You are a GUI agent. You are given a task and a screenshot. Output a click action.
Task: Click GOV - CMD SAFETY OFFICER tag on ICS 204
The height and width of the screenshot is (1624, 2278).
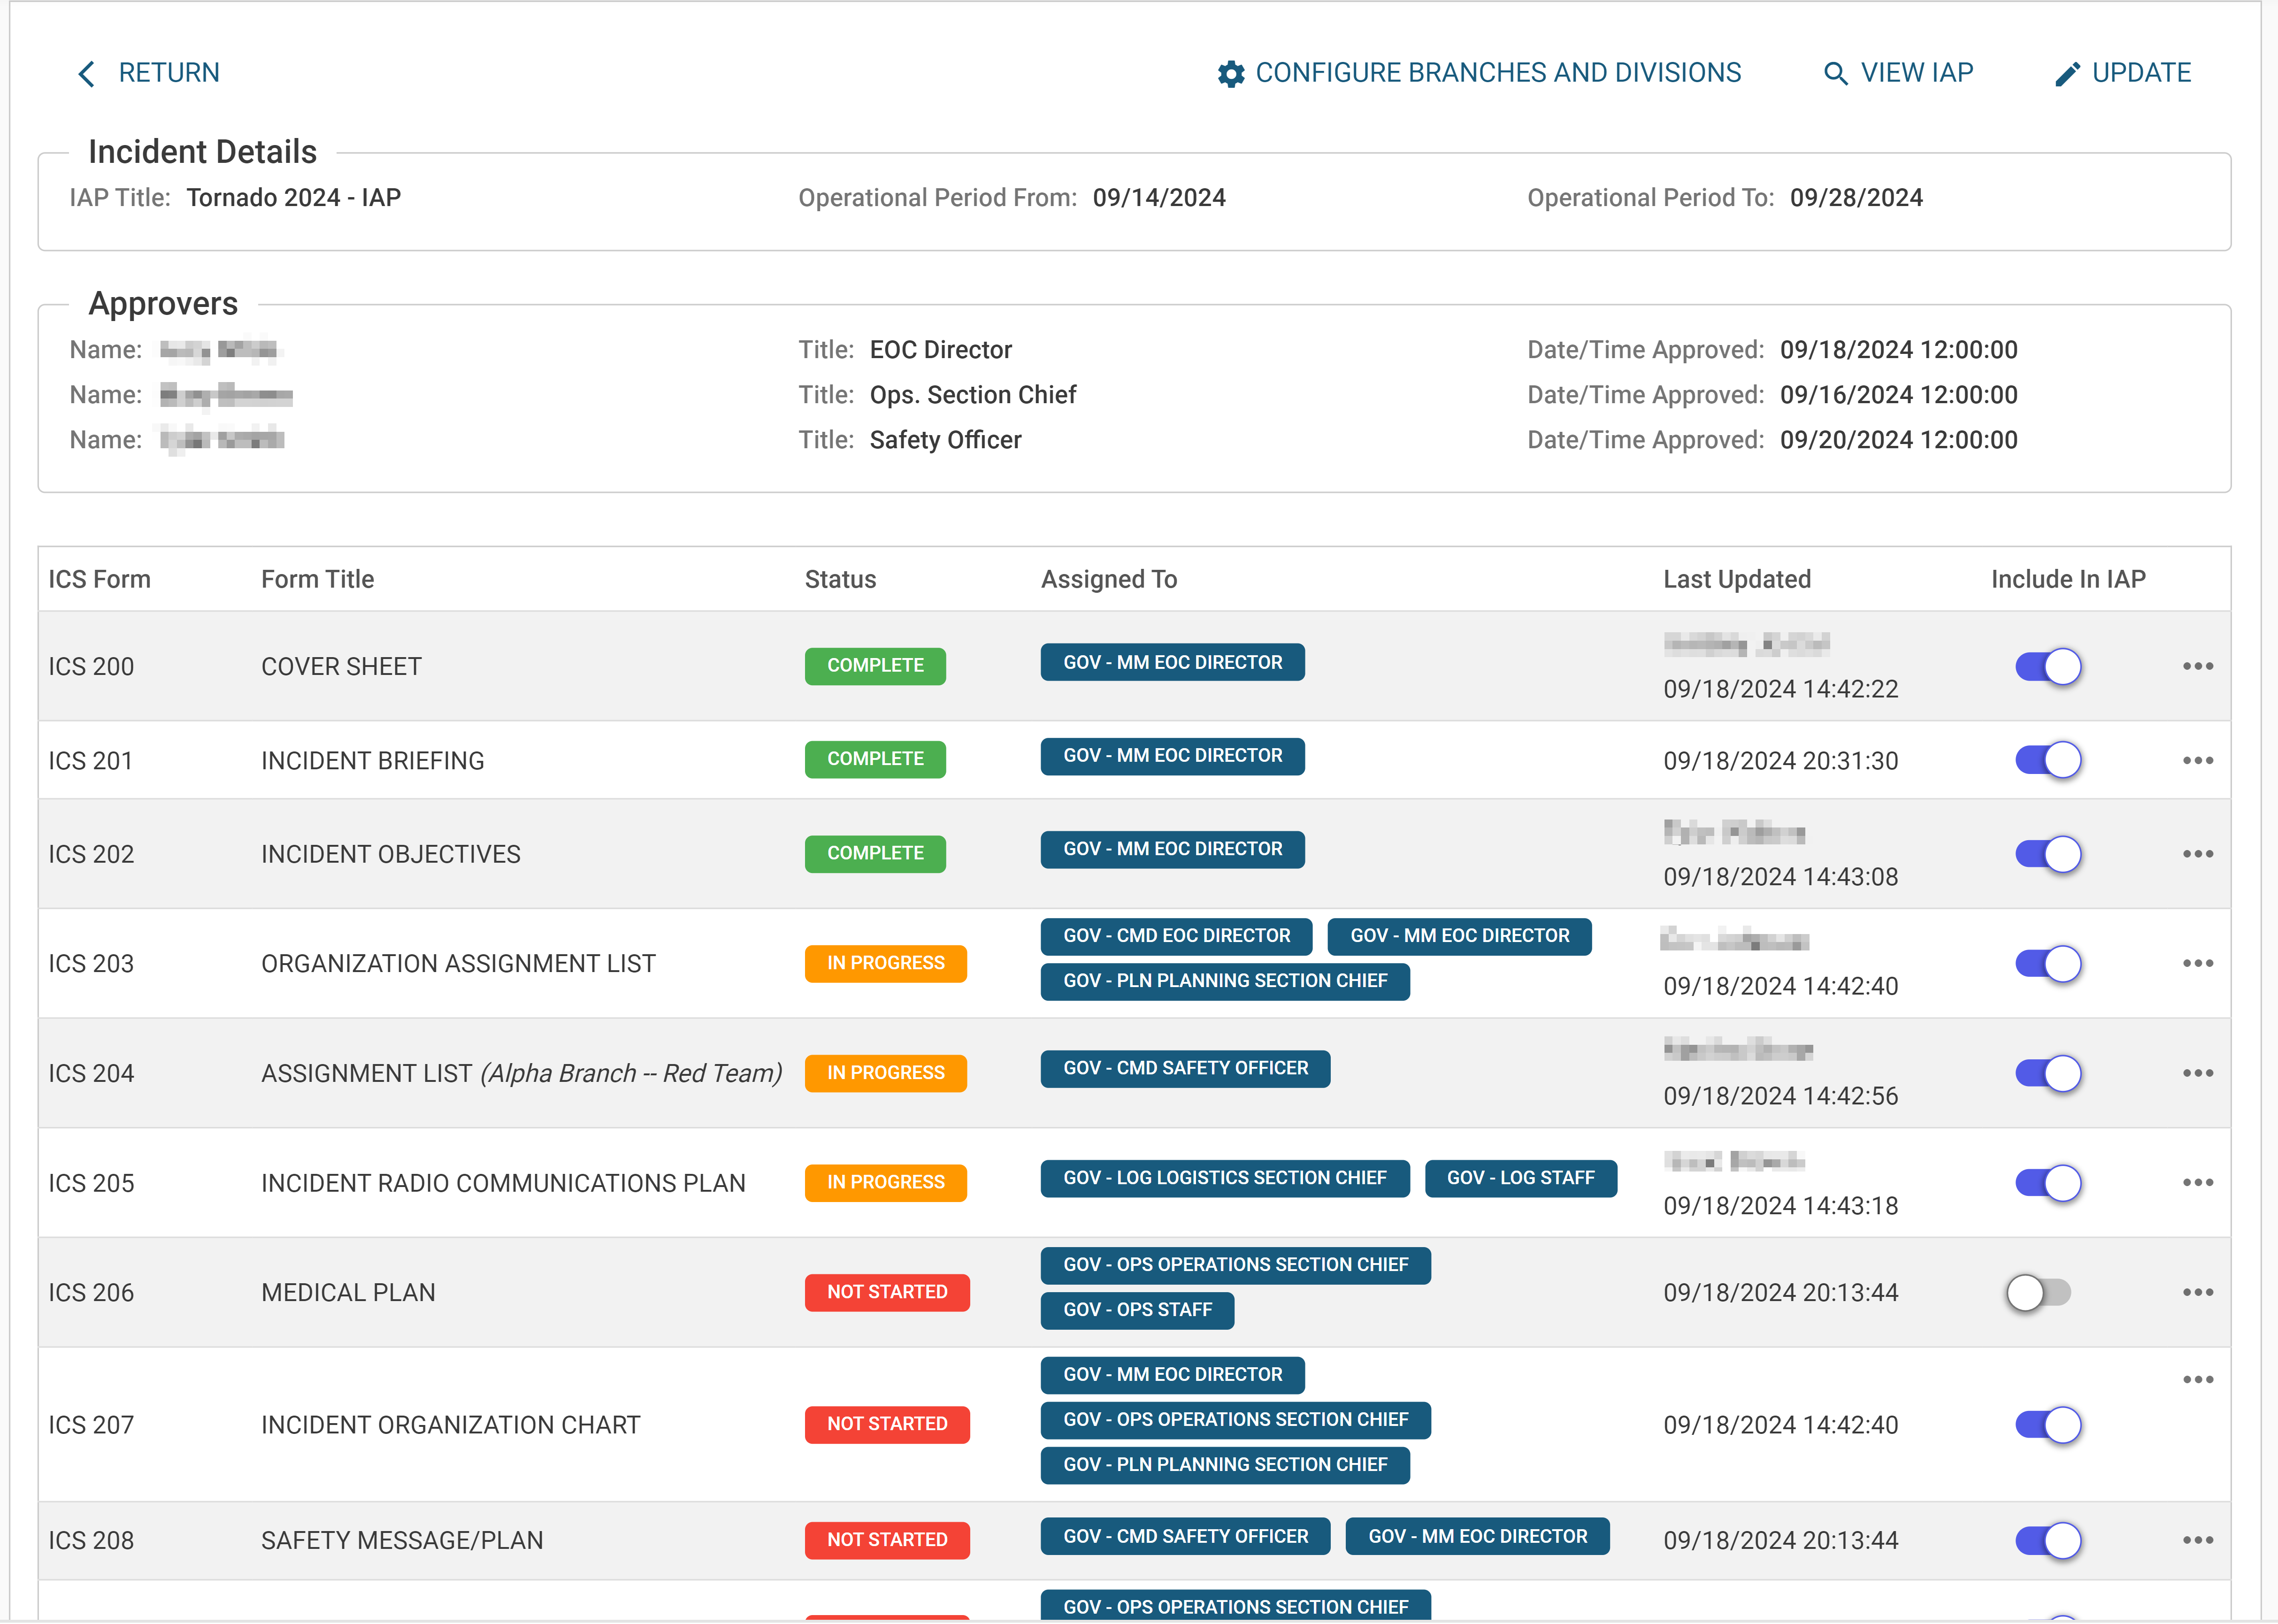tap(1185, 1068)
